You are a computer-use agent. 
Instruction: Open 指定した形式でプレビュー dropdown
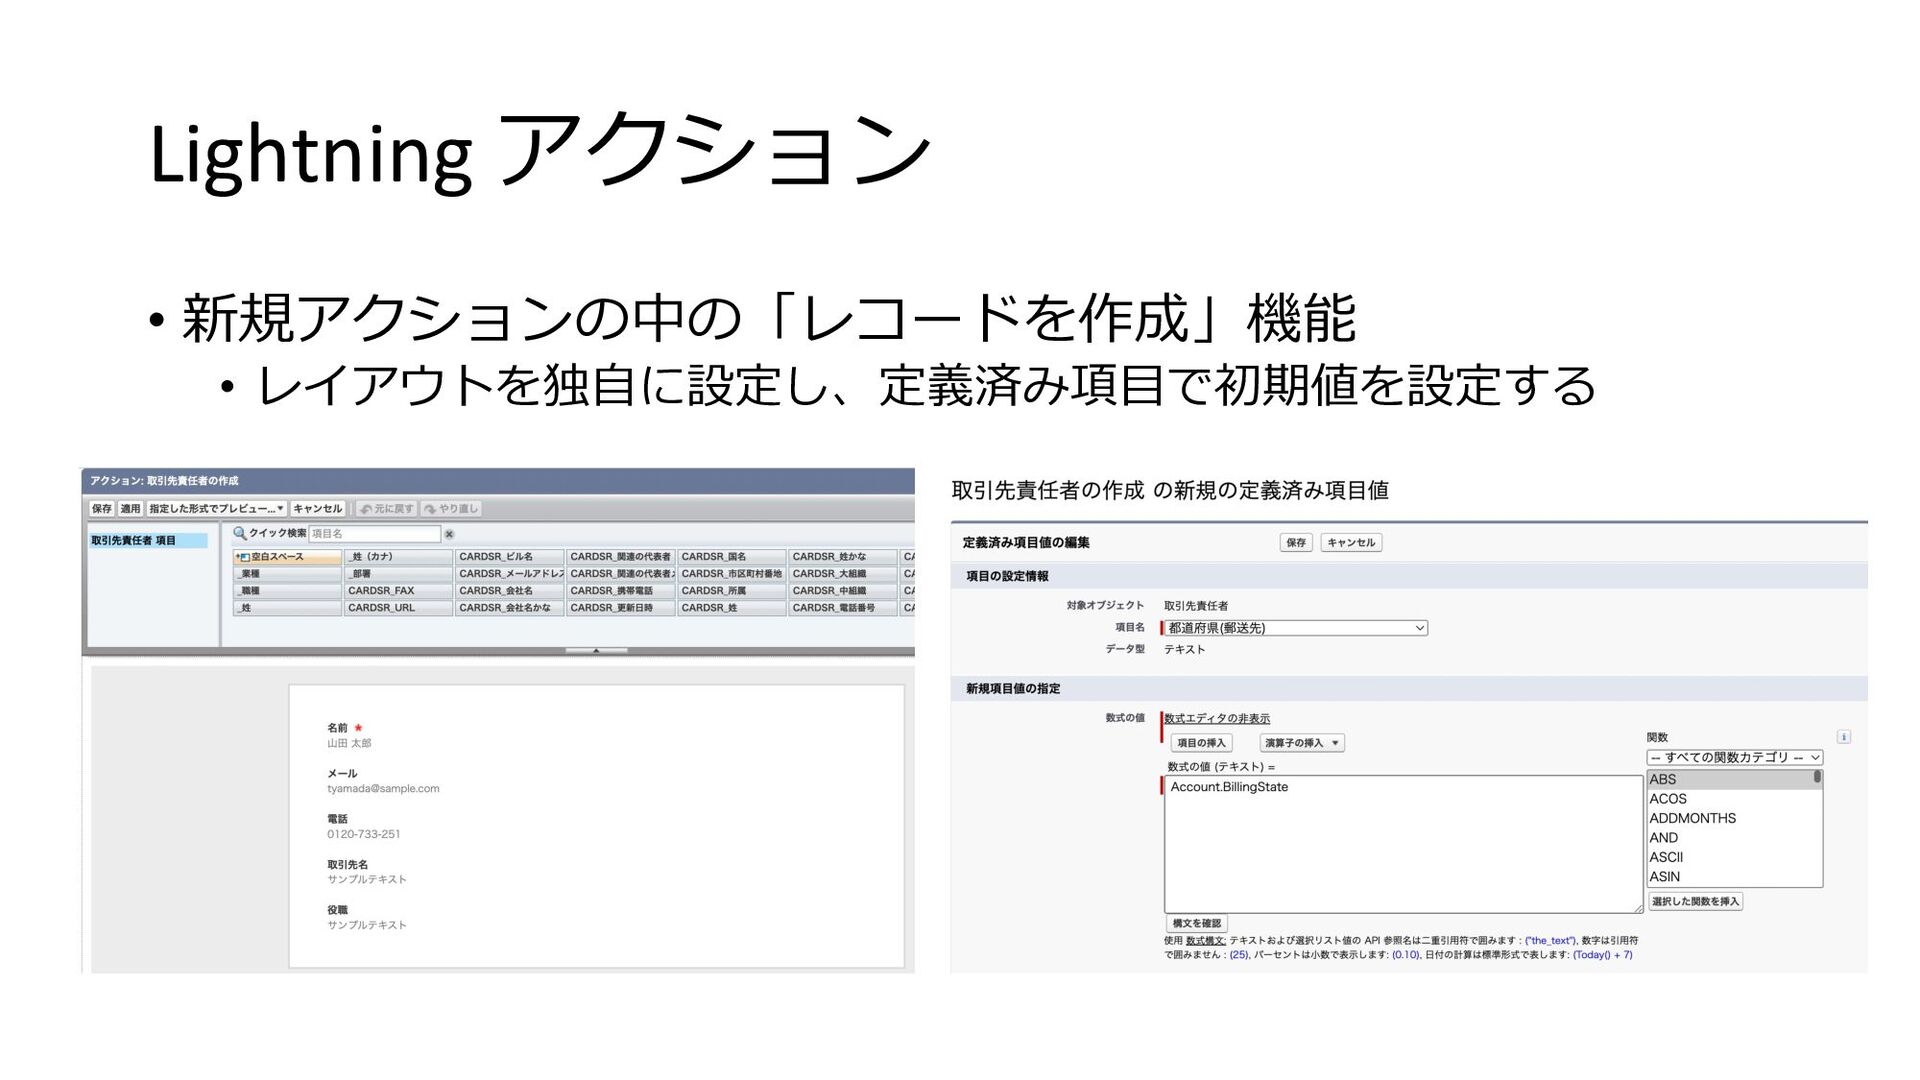[216, 509]
